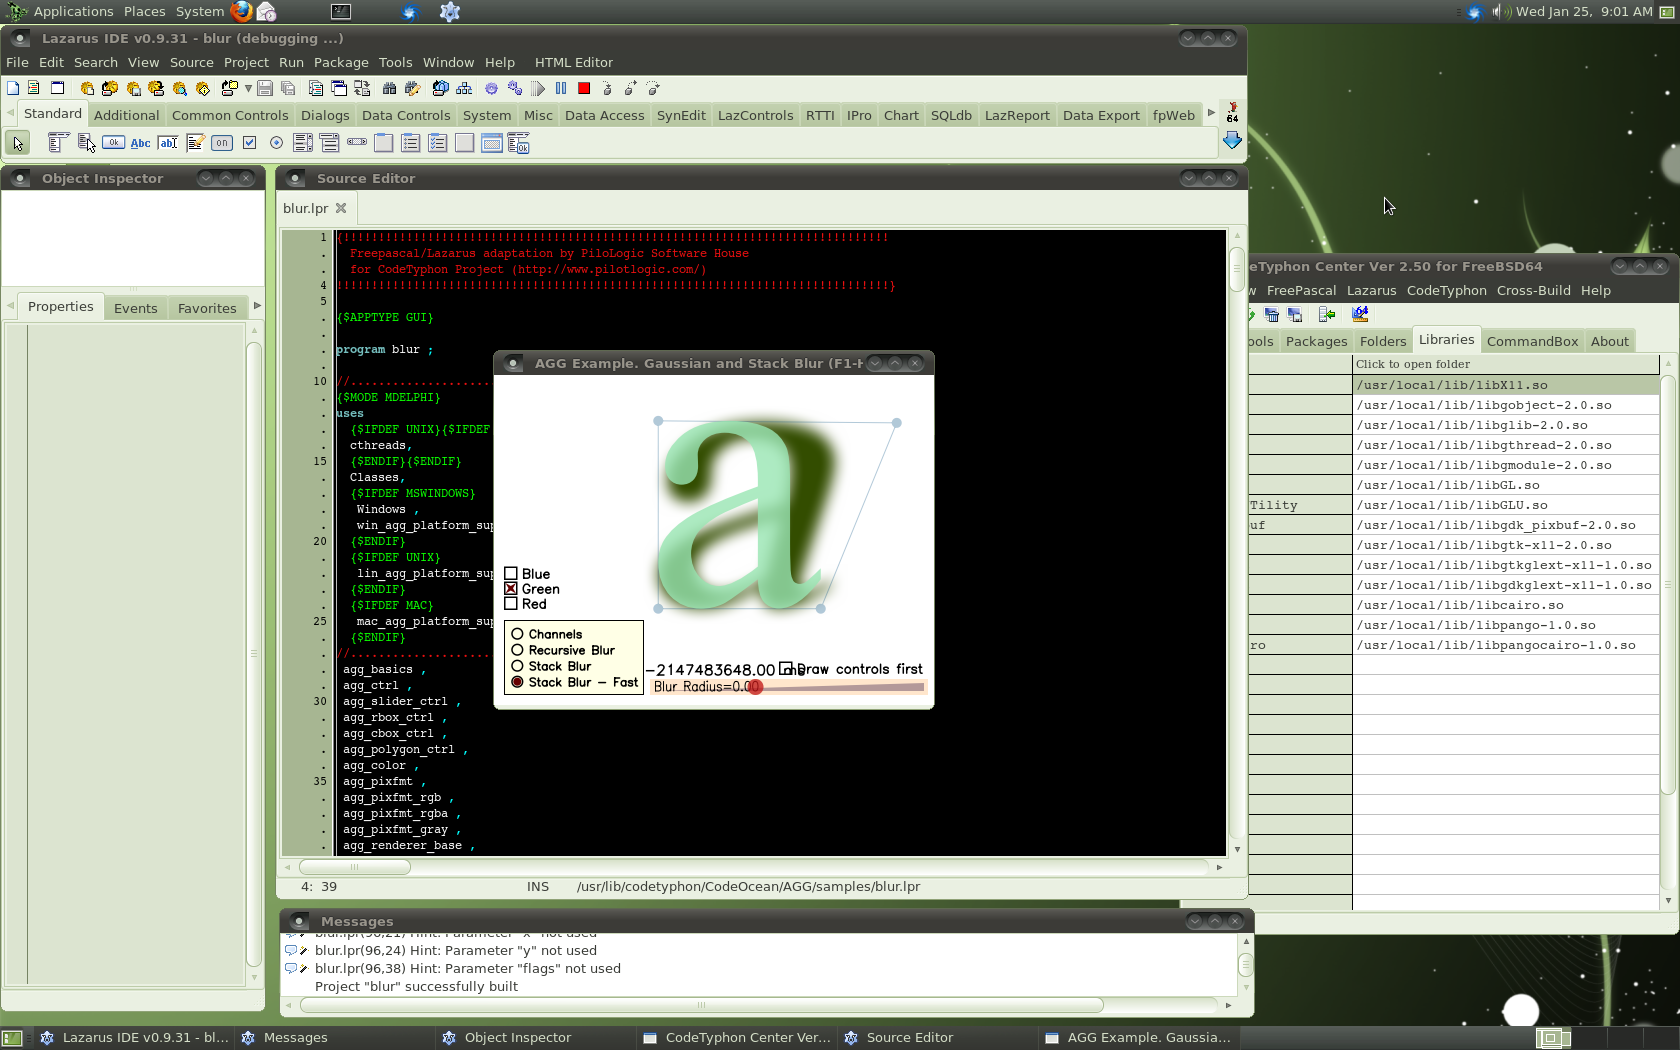
Task: Pick the TMemo component icon
Action: click(195, 143)
